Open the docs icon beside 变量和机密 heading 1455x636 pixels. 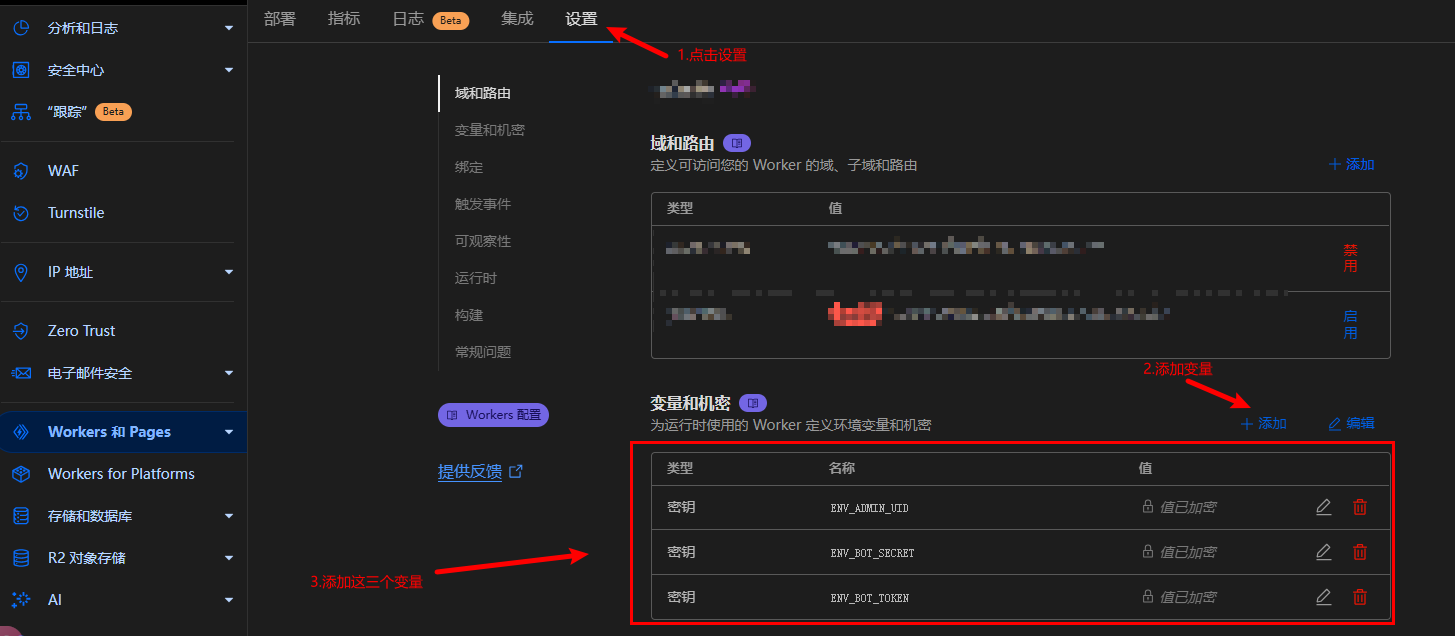tap(753, 403)
